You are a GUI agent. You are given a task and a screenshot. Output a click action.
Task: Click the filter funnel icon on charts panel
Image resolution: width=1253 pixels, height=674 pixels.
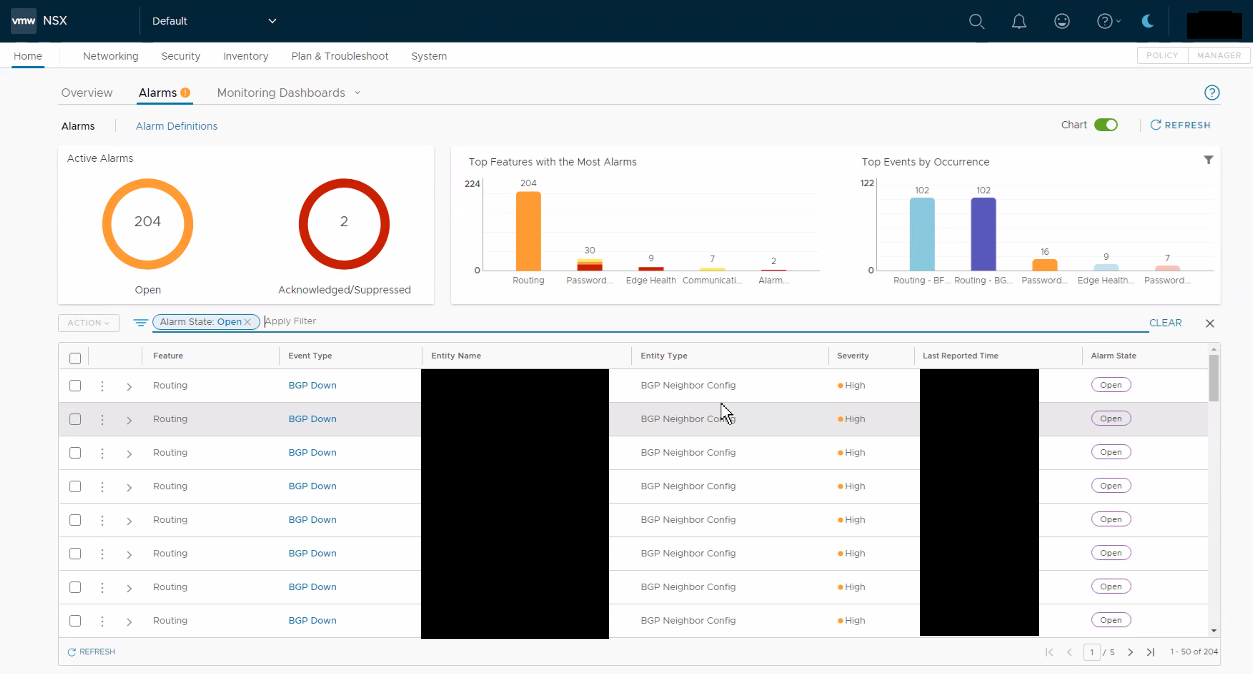1208,160
